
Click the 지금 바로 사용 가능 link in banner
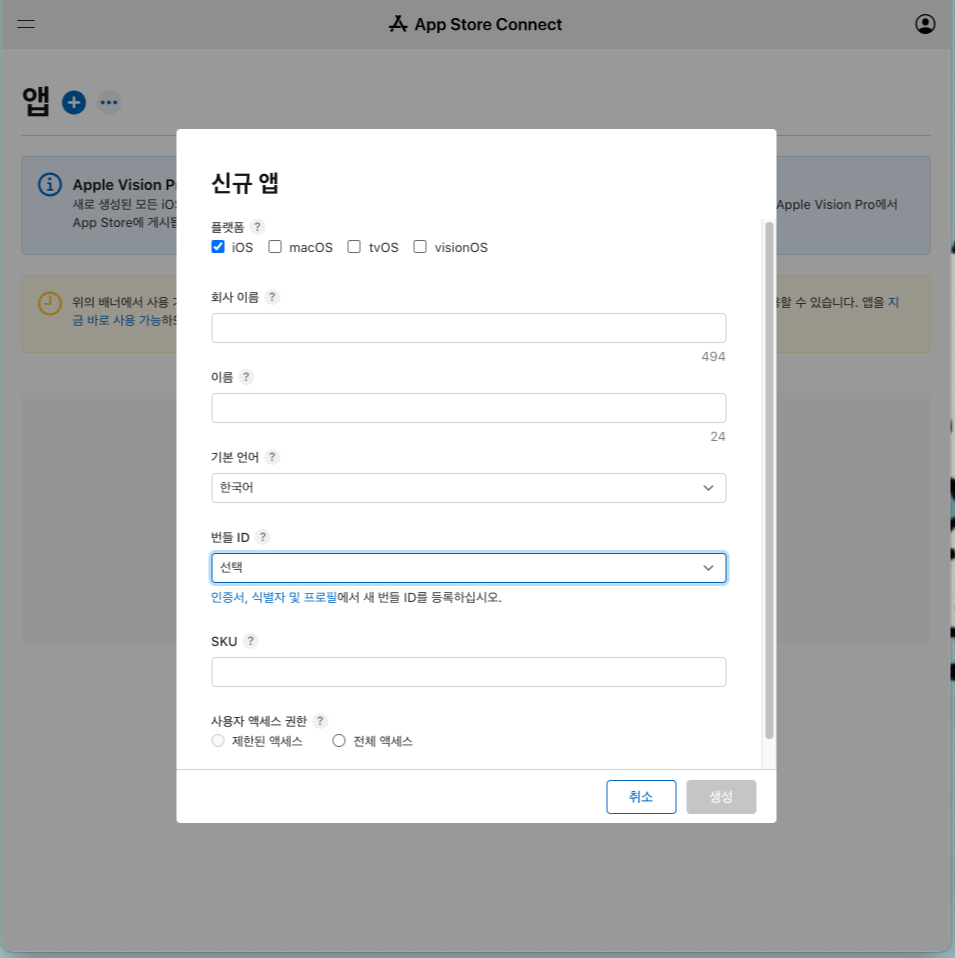[x=116, y=320]
